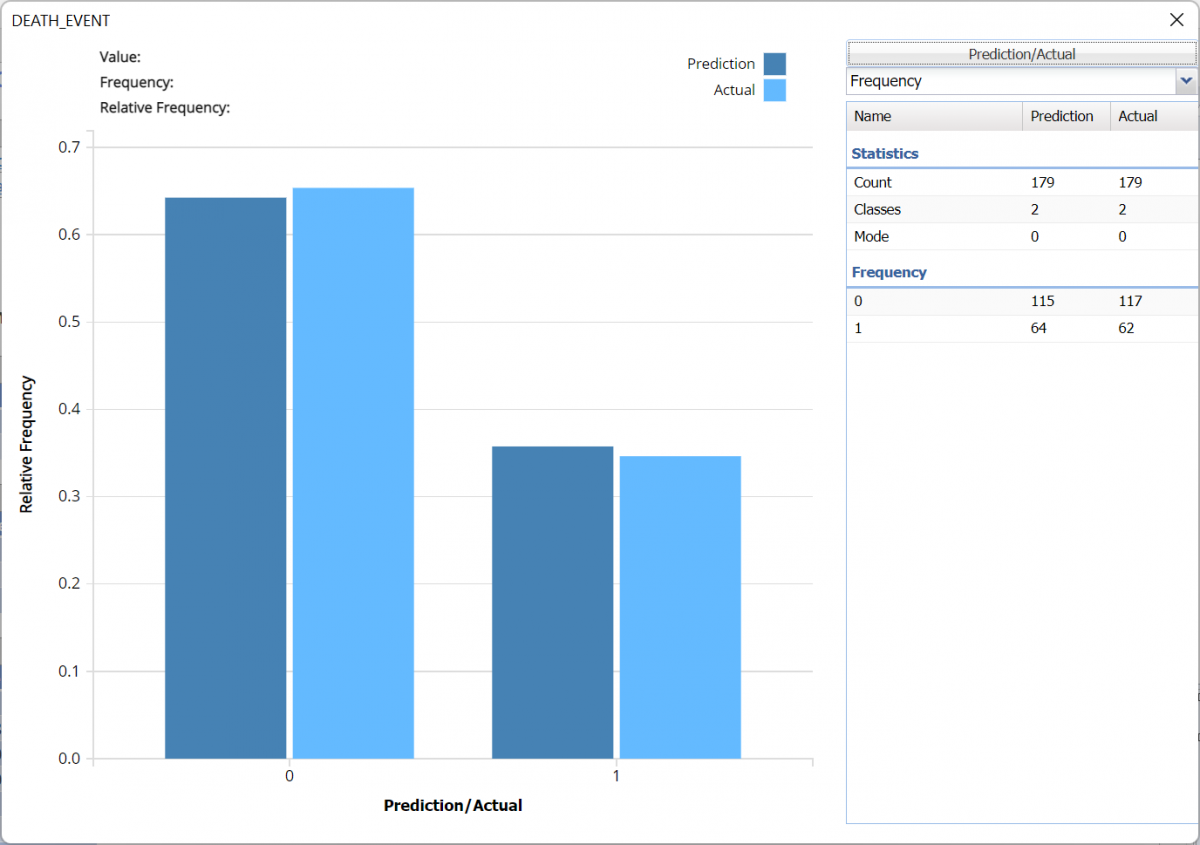Image resolution: width=1200 pixels, height=845 pixels.
Task: Click the Actual bar for class 0
Action: [x=353, y=473]
